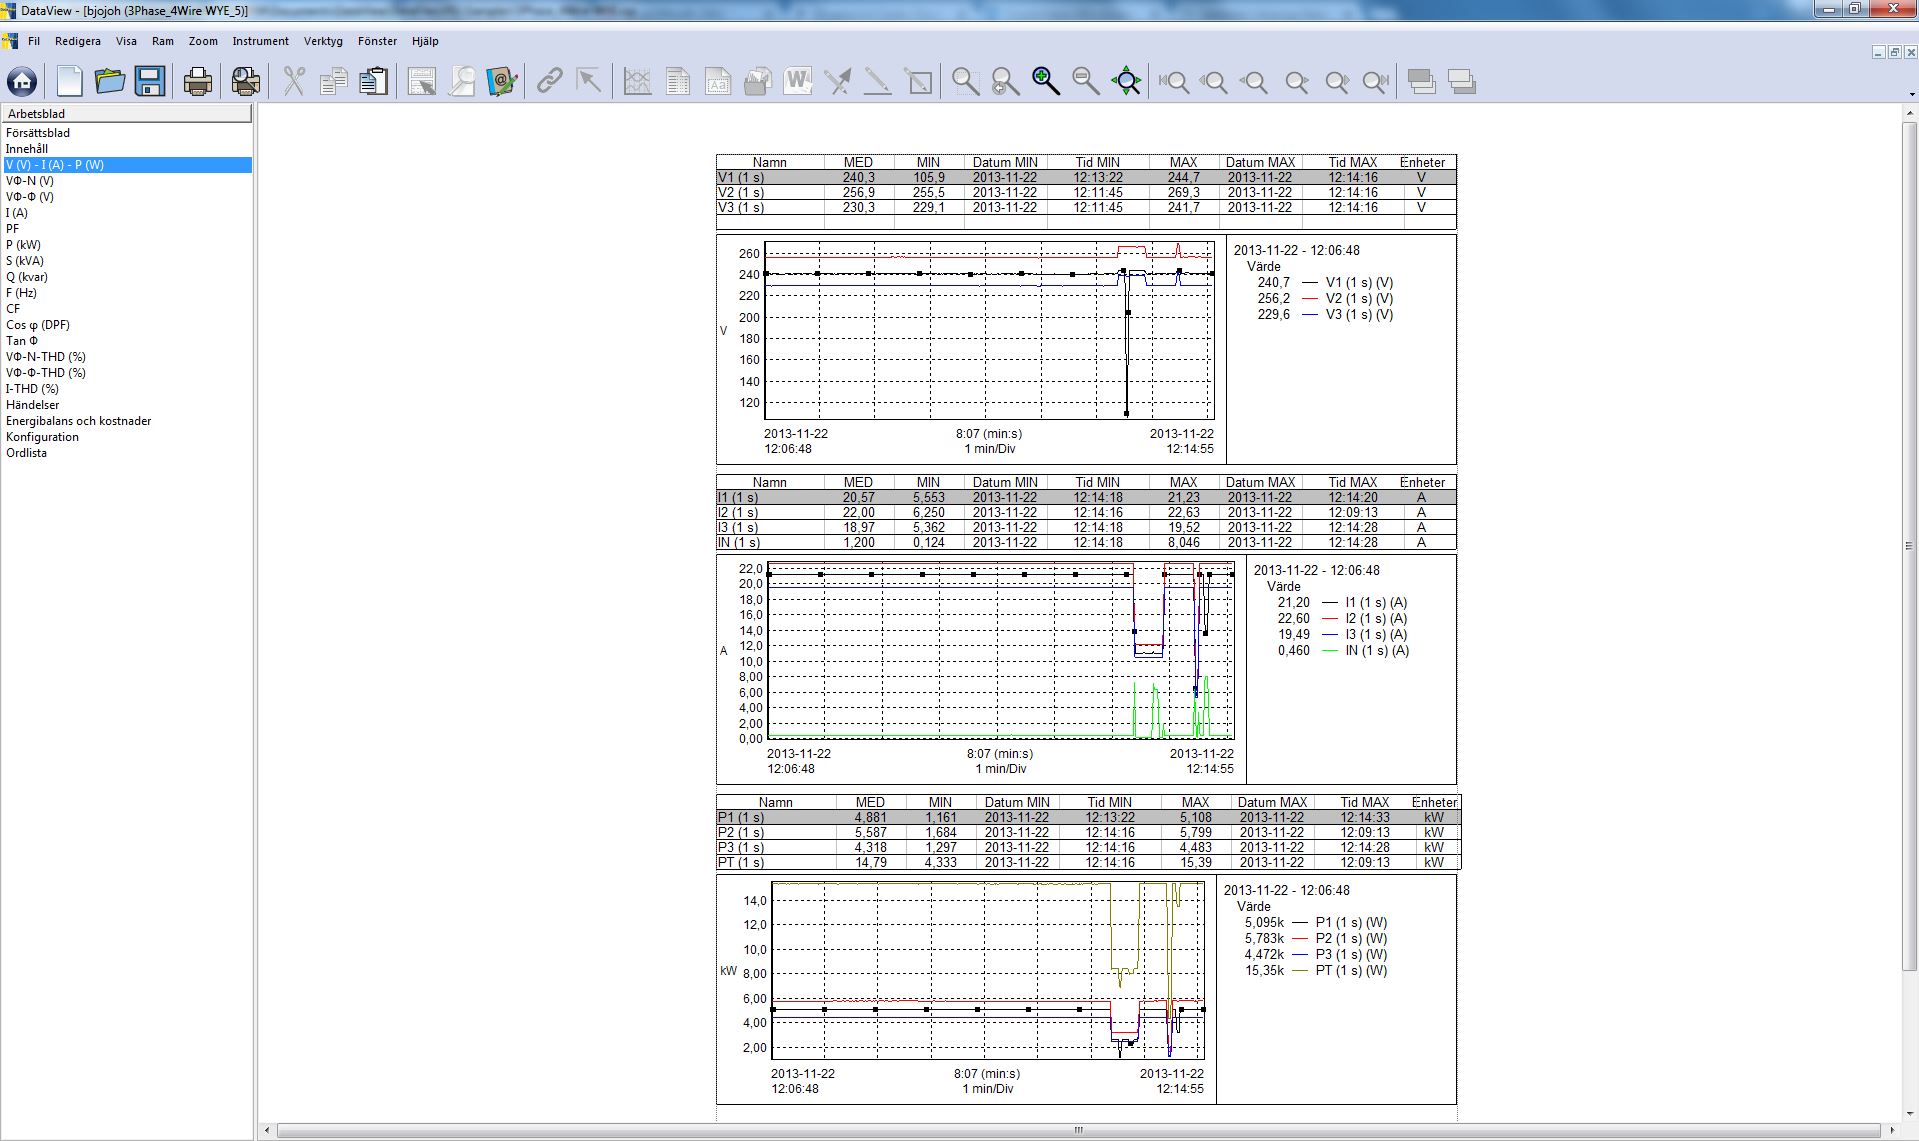Click the new blank document icon

pyautogui.click(x=69, y=82)
